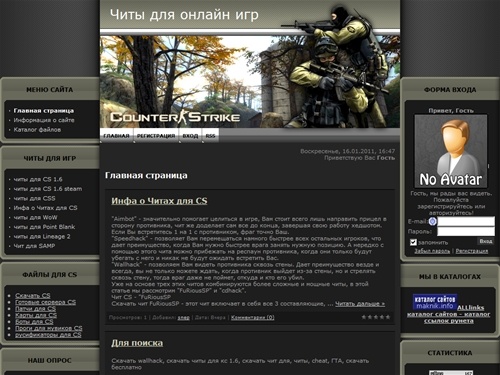This screenshot has width=500, height=375.
Task: Click the Counter-Strike header banner
Action: pyautogui.click(x=250, y=82)
